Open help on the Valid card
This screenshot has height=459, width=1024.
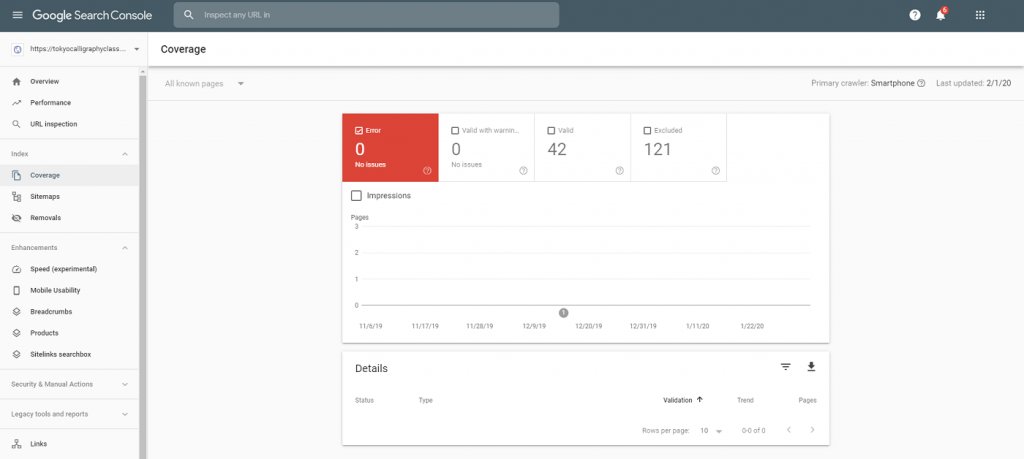tap(619, 170)
